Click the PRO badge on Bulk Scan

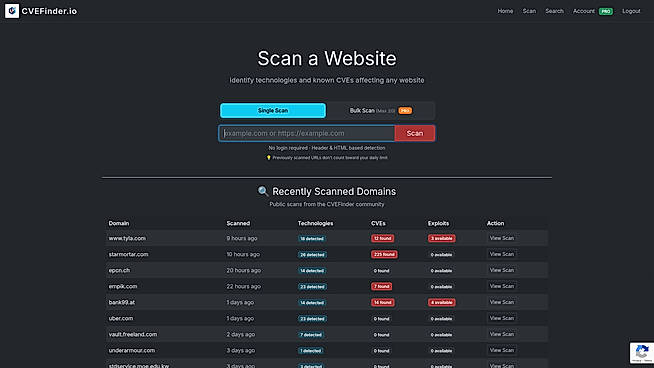point(405,111)
